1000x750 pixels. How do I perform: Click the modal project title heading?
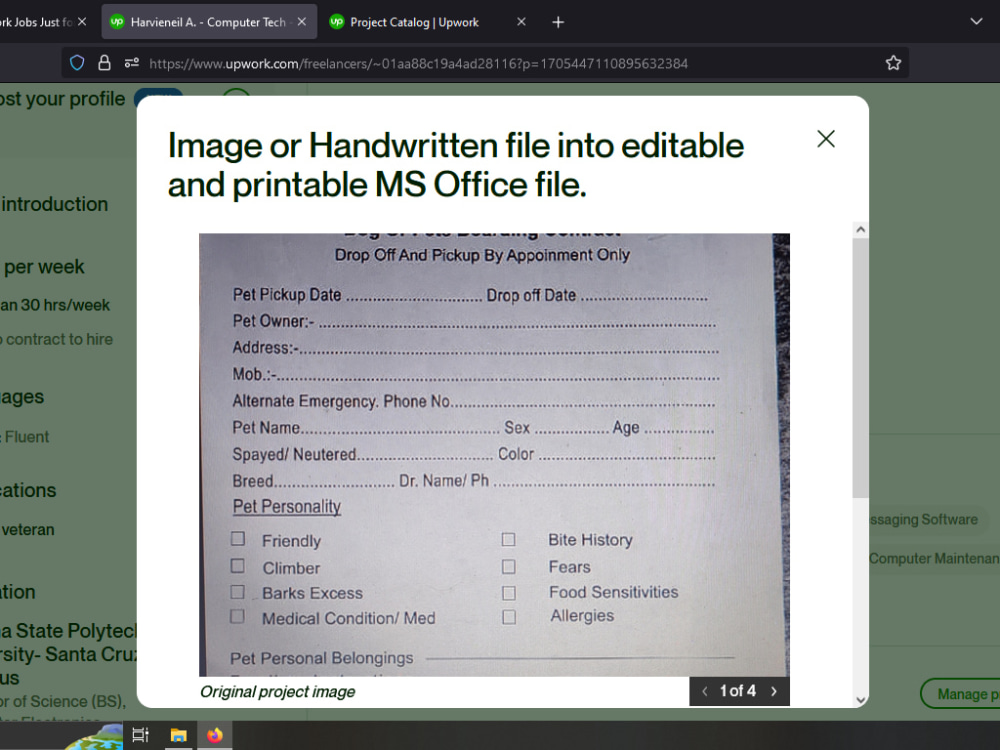click(455, 165)
